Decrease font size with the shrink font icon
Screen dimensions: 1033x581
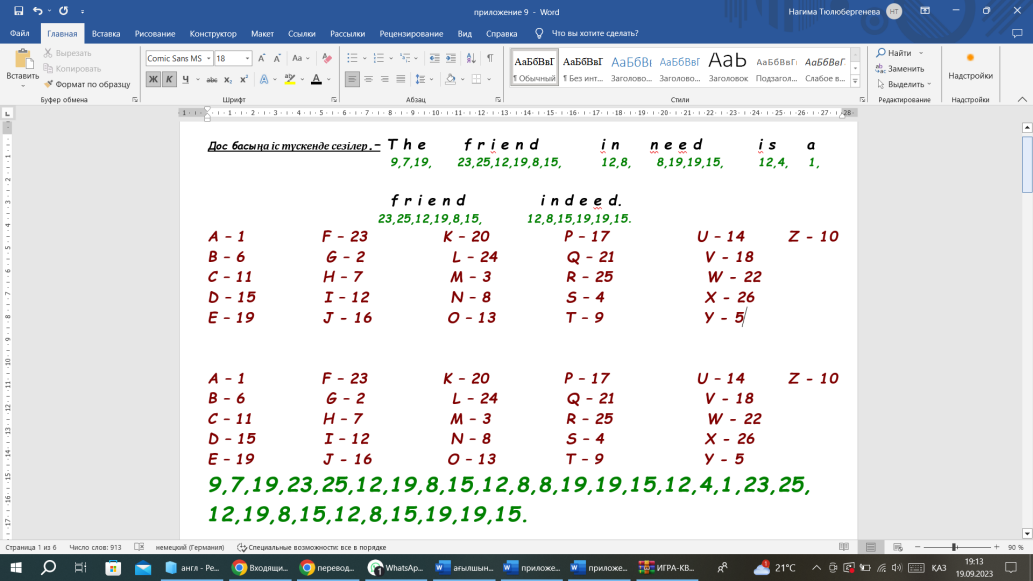pos(277,58)
